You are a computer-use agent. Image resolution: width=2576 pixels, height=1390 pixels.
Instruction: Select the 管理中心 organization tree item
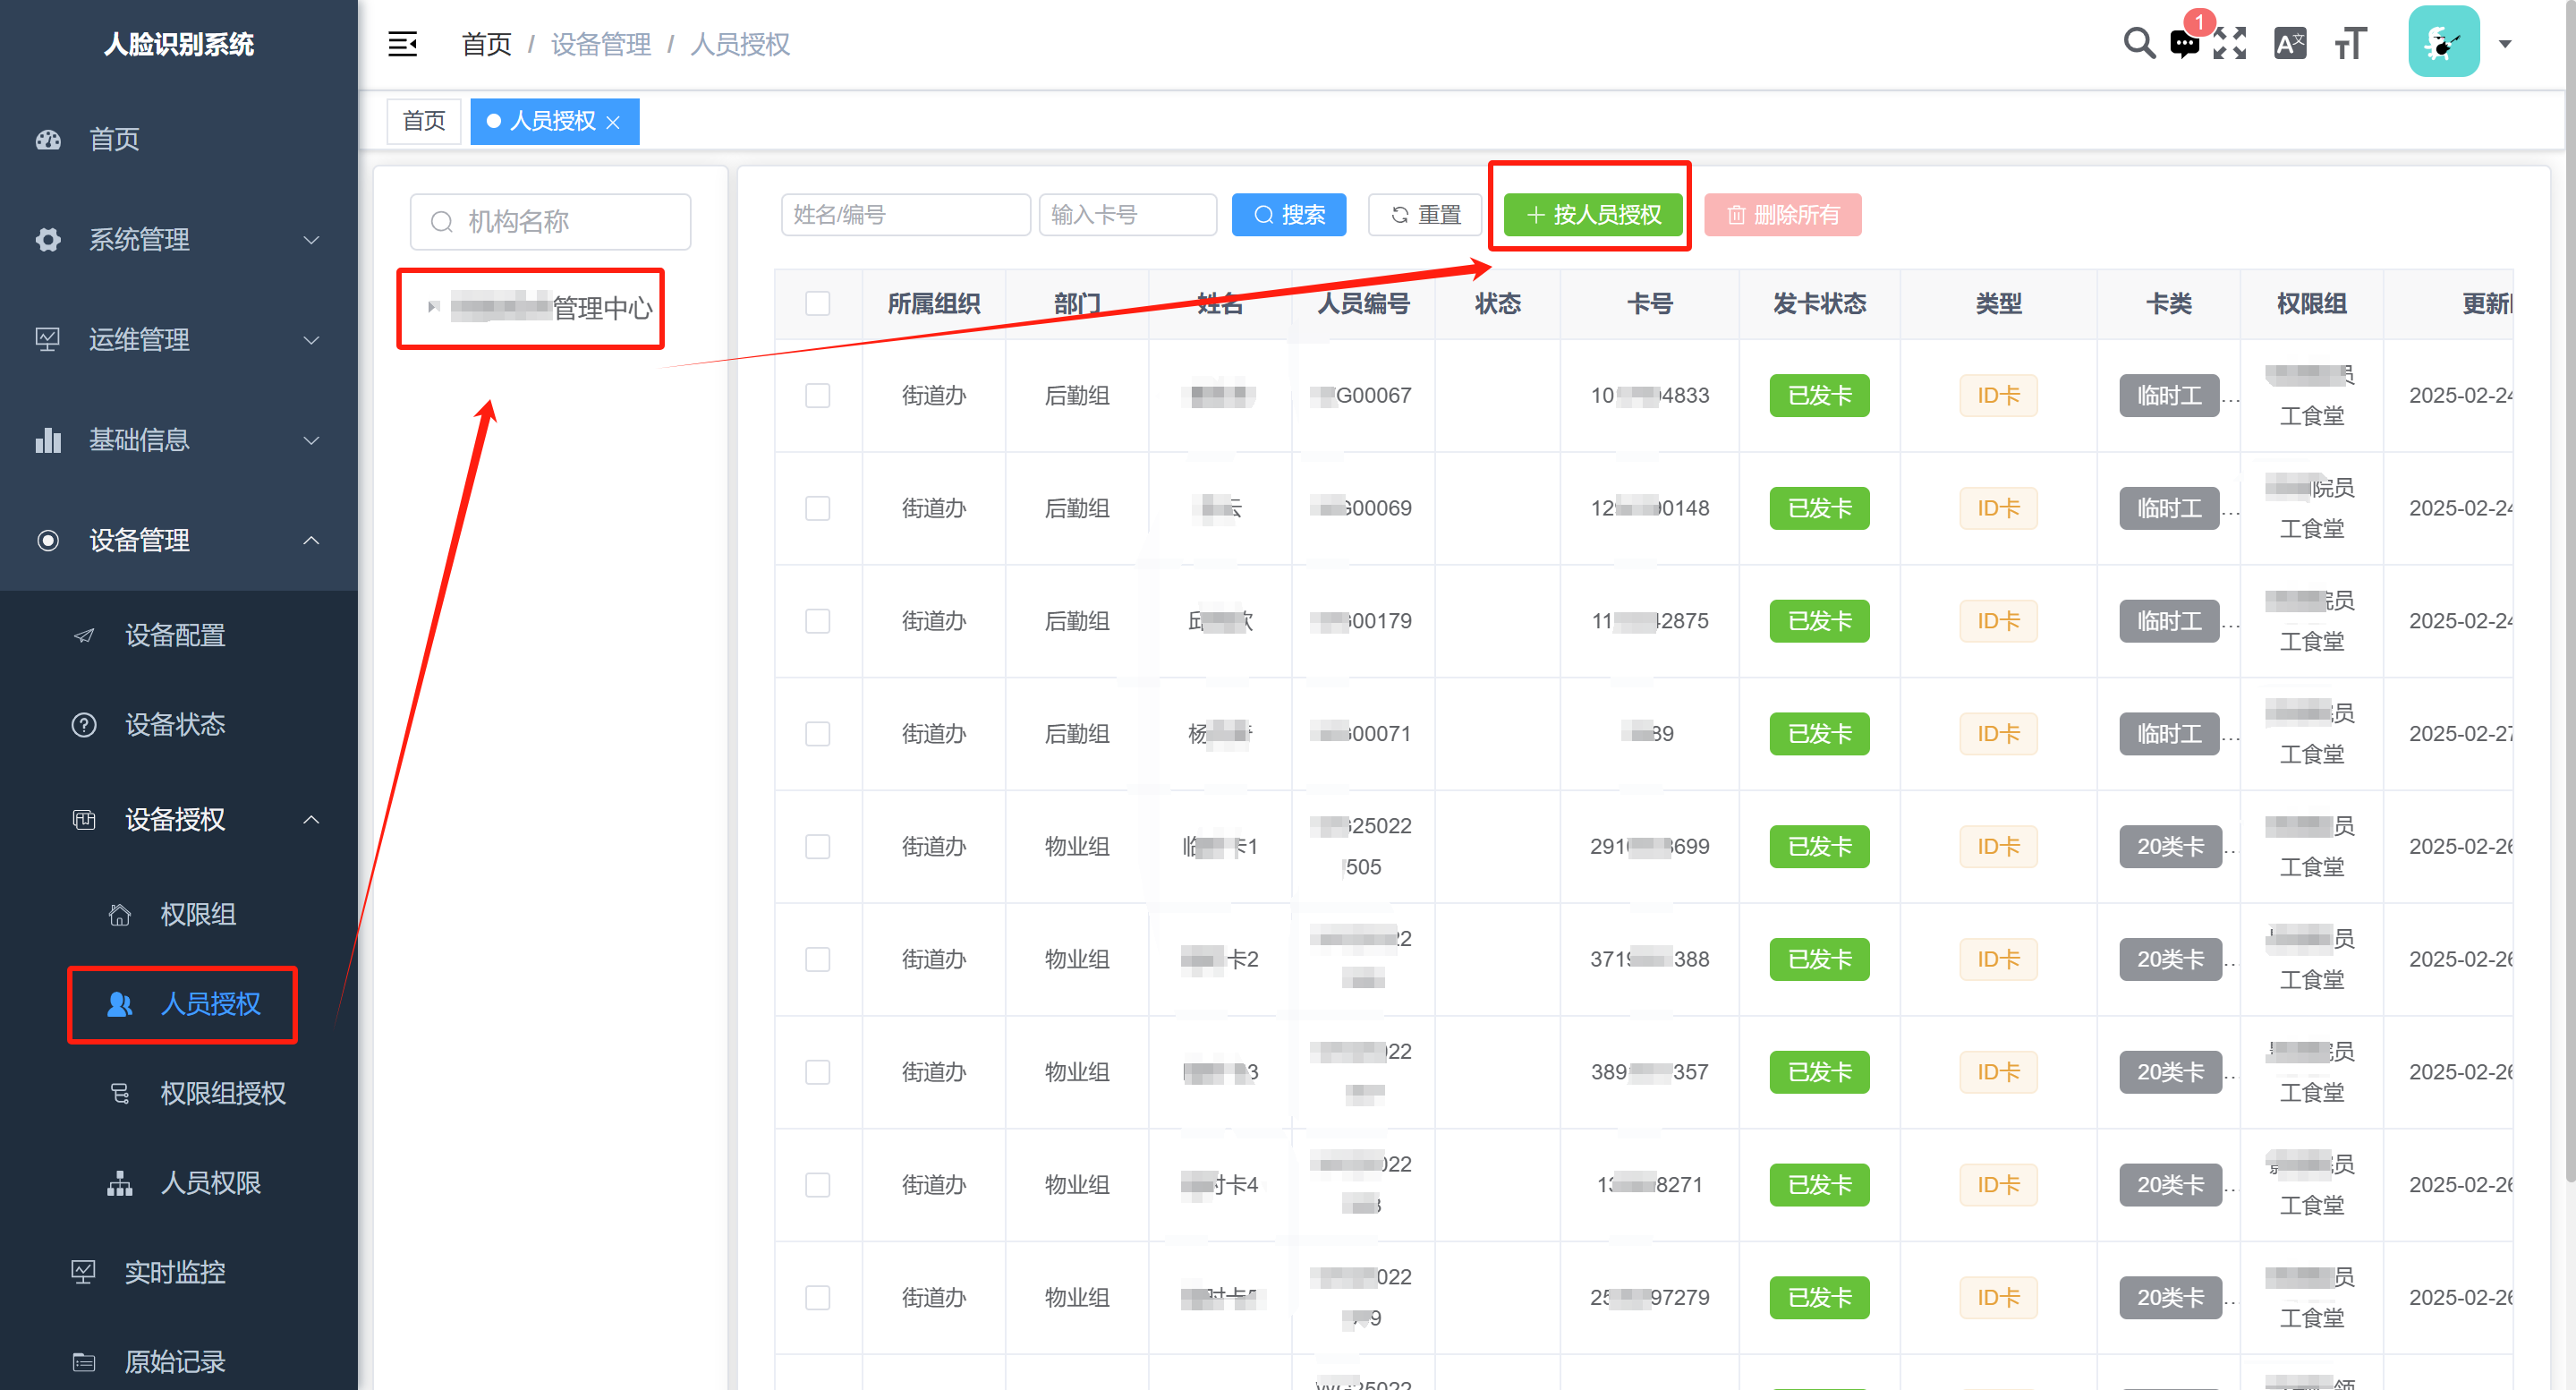coord(552,308)
